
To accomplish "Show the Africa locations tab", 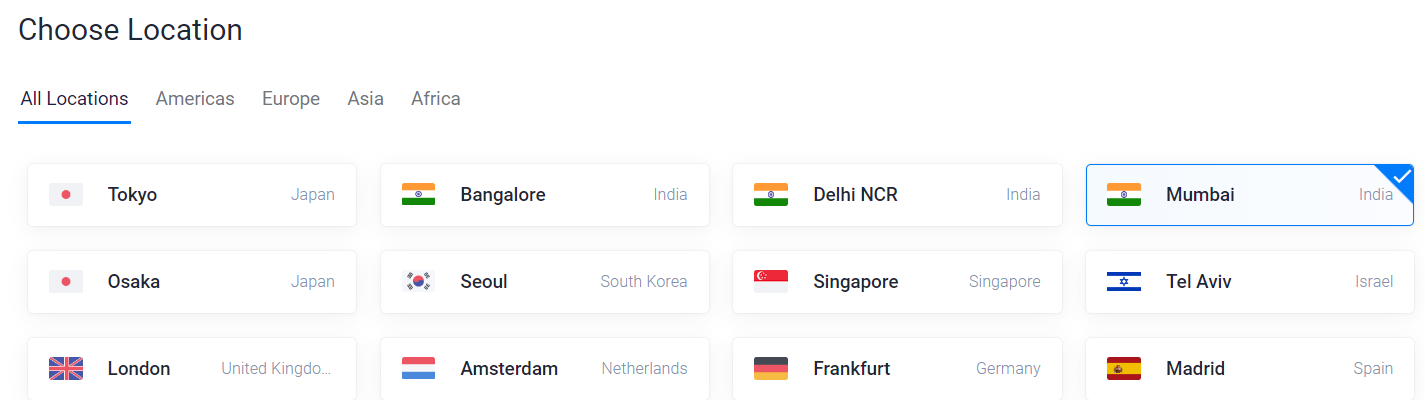I will [436, 99].
